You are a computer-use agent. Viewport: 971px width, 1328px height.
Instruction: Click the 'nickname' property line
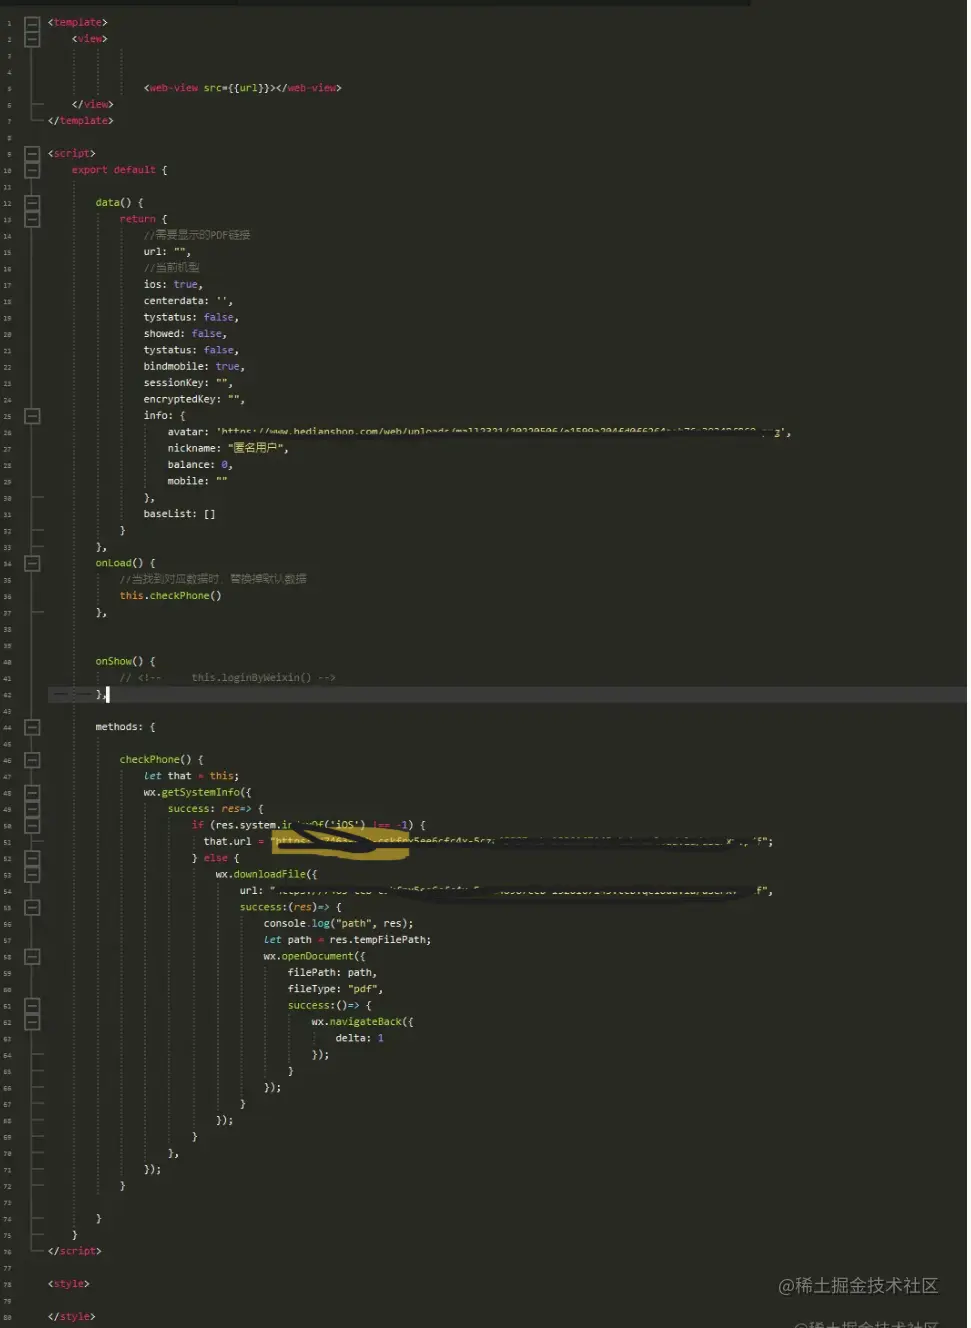tap(228, 448)
